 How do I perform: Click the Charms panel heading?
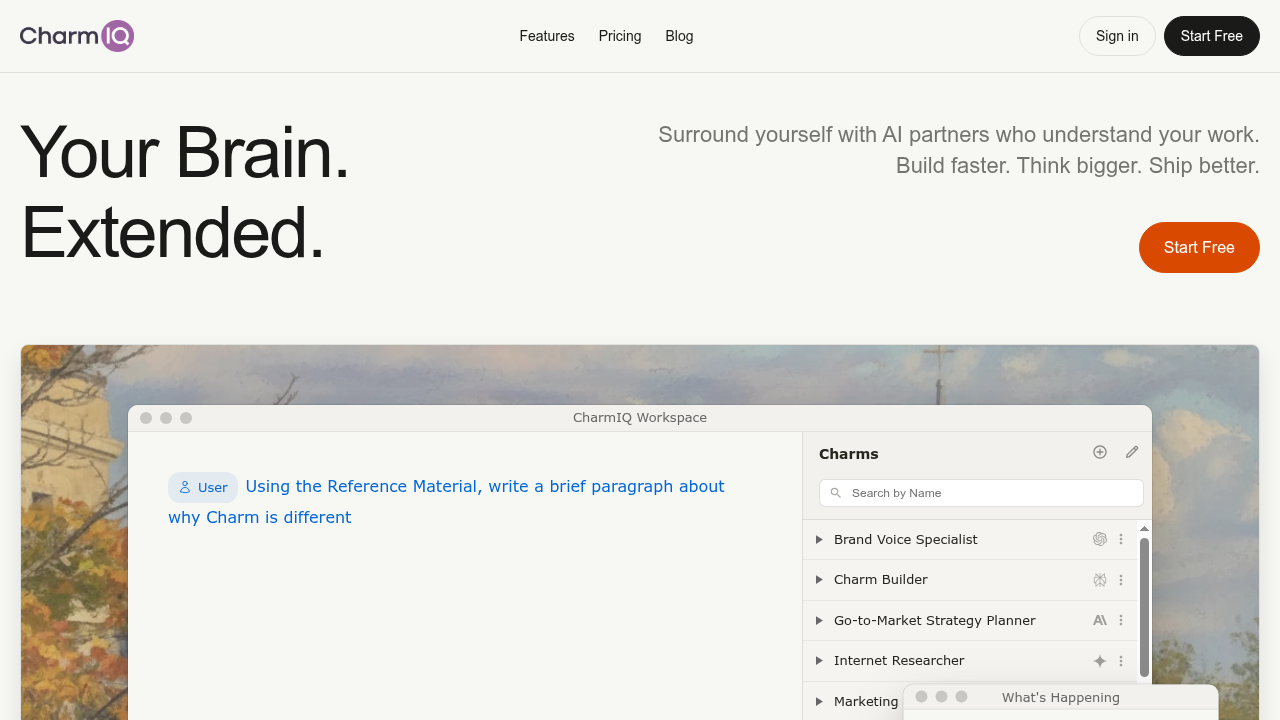coord(849,454)
